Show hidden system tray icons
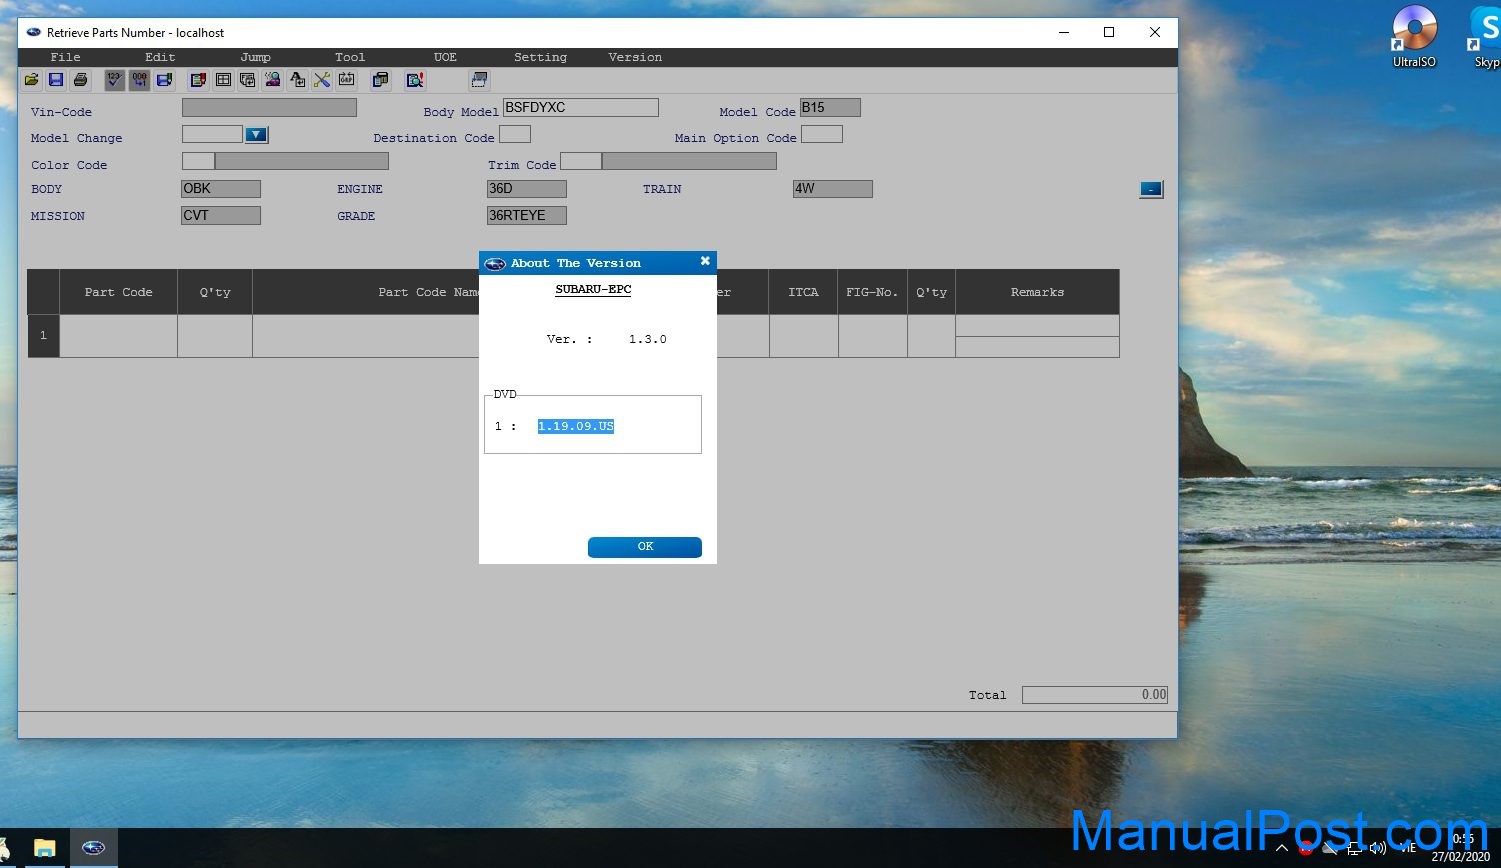1501x868 pixels. click(1282, 848)
